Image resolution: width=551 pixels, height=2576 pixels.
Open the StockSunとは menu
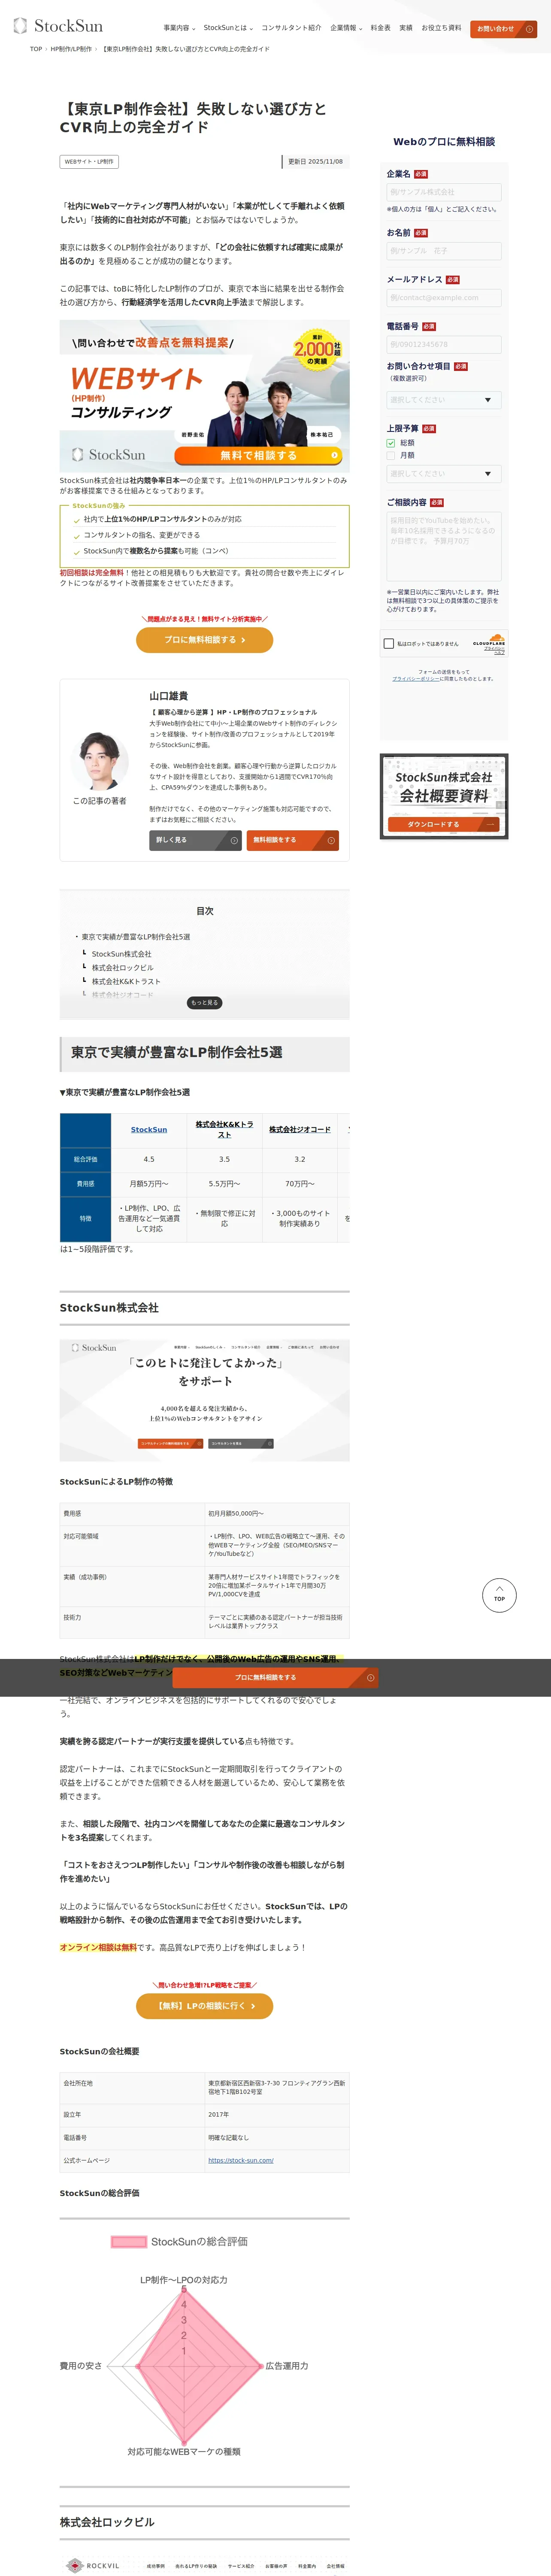228,28
